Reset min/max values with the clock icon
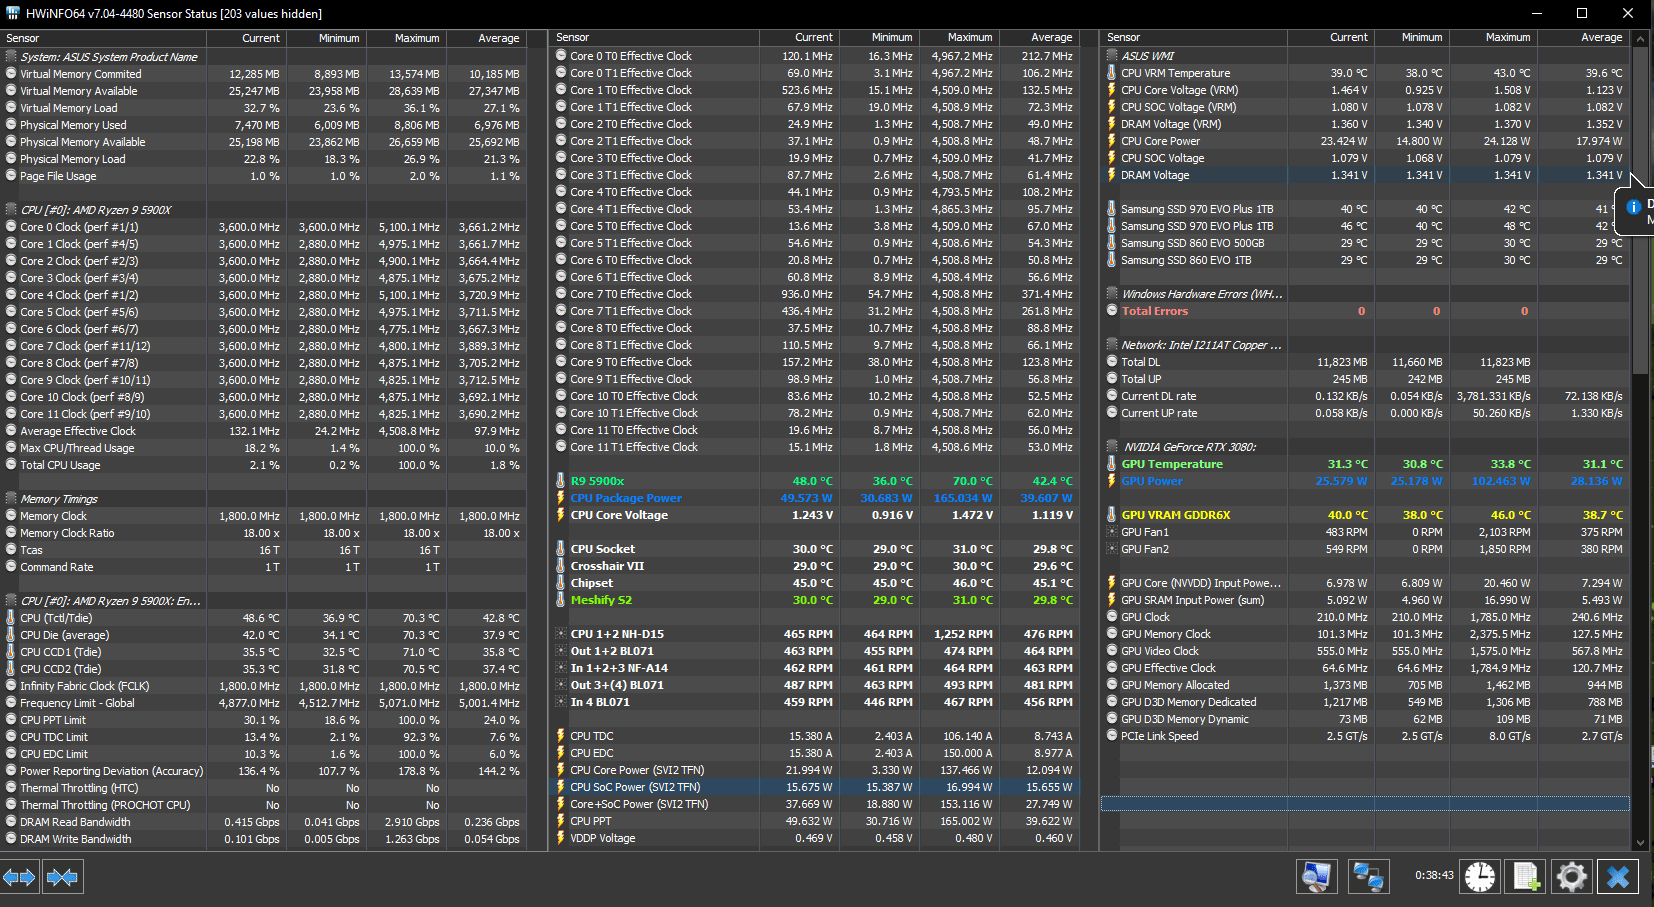The image size is (1654, 907). tap(1480, 877)
